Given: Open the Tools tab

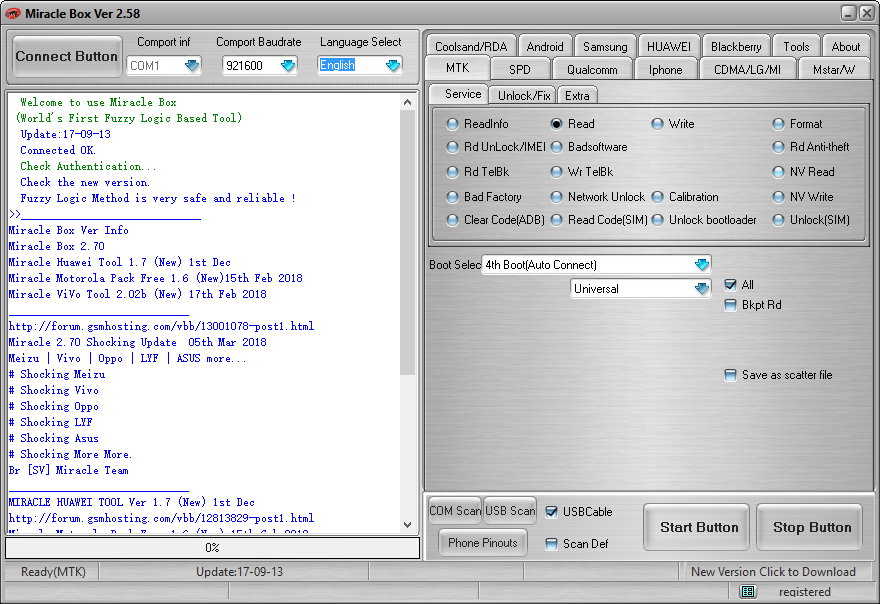Looking at the screenshot, I should pyautogui.click(x=796, y=46).
